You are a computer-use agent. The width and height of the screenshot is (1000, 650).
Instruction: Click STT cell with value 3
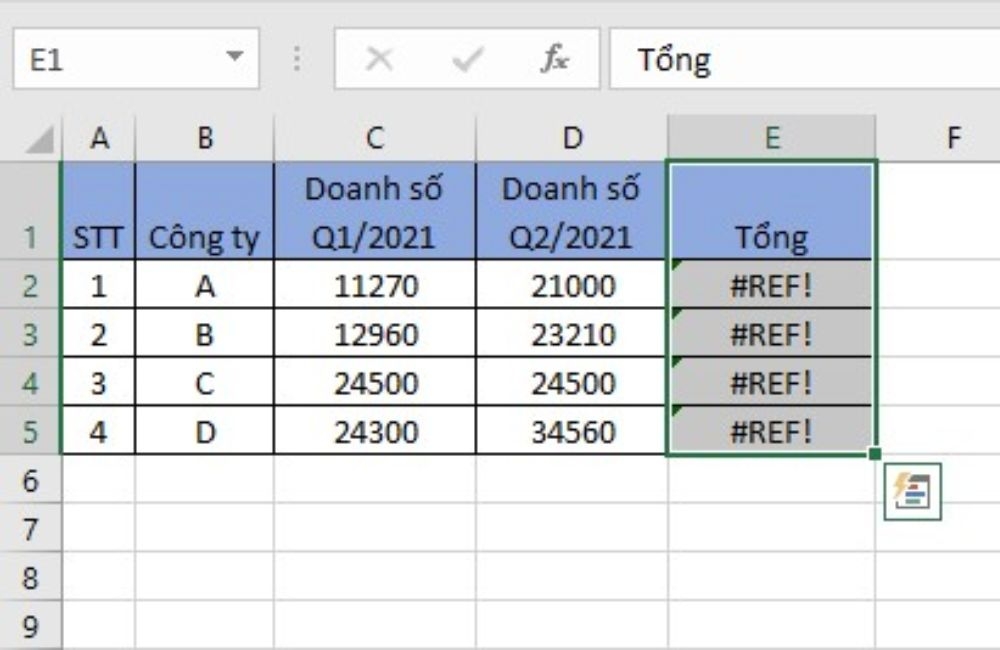[99, 381]
